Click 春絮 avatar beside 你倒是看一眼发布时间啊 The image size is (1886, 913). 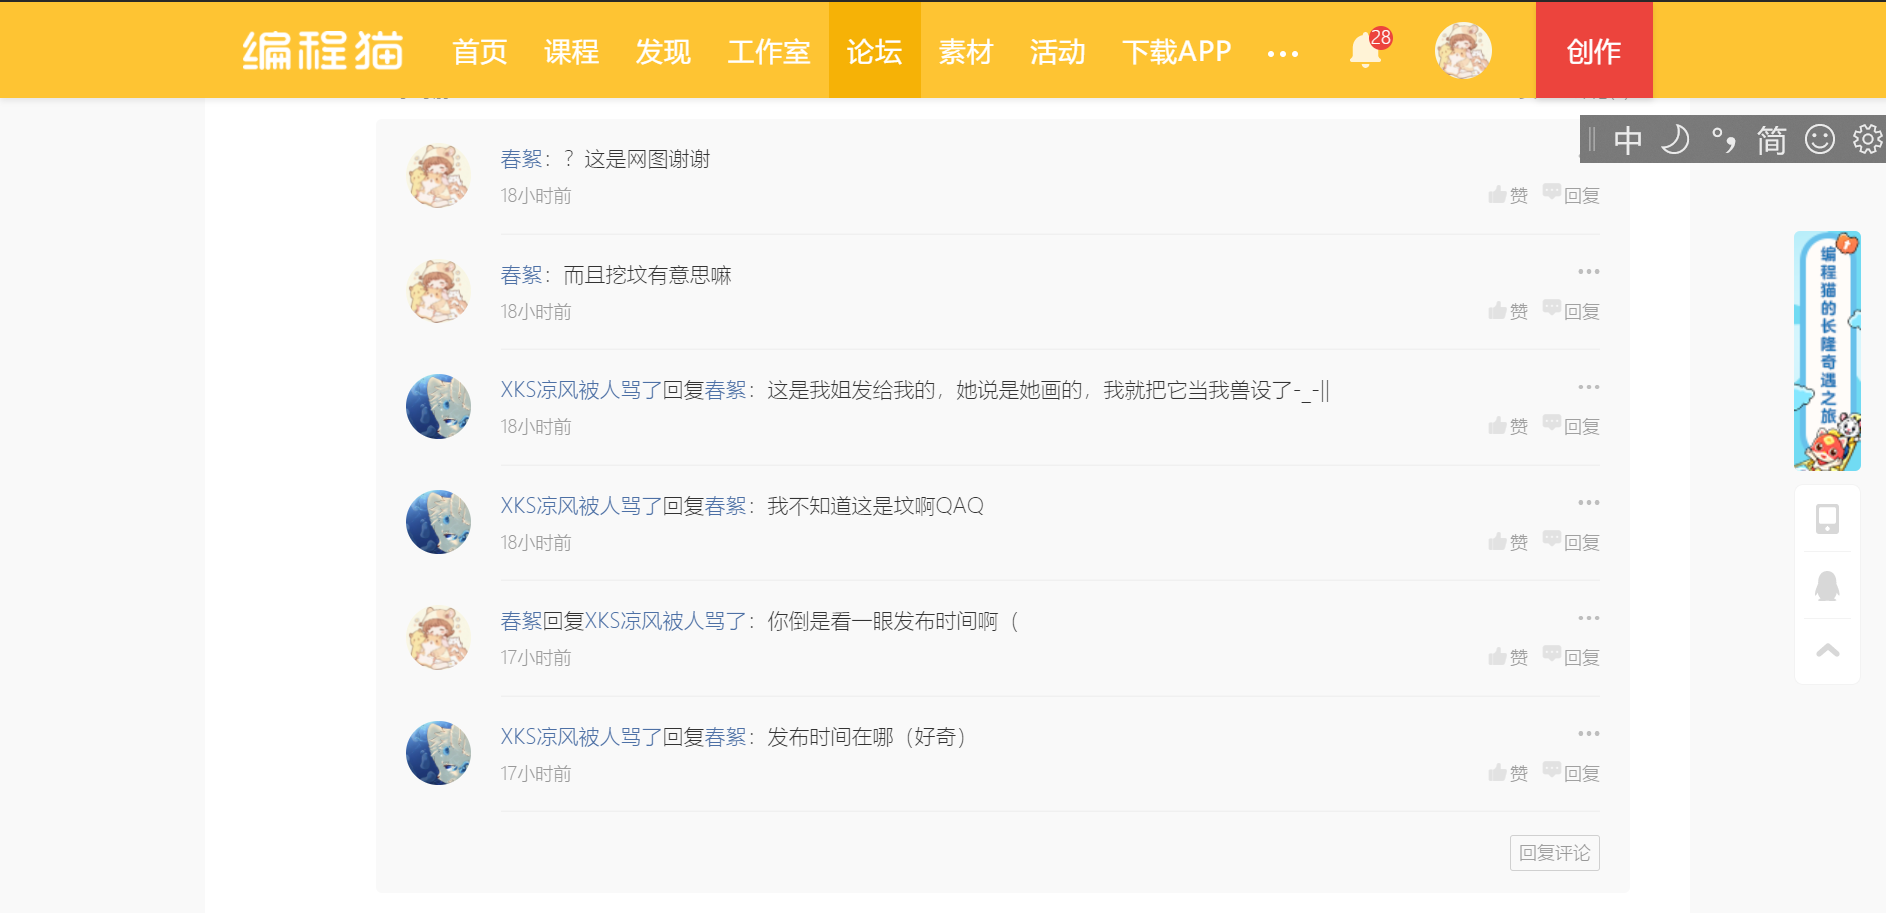click(438, 637)
